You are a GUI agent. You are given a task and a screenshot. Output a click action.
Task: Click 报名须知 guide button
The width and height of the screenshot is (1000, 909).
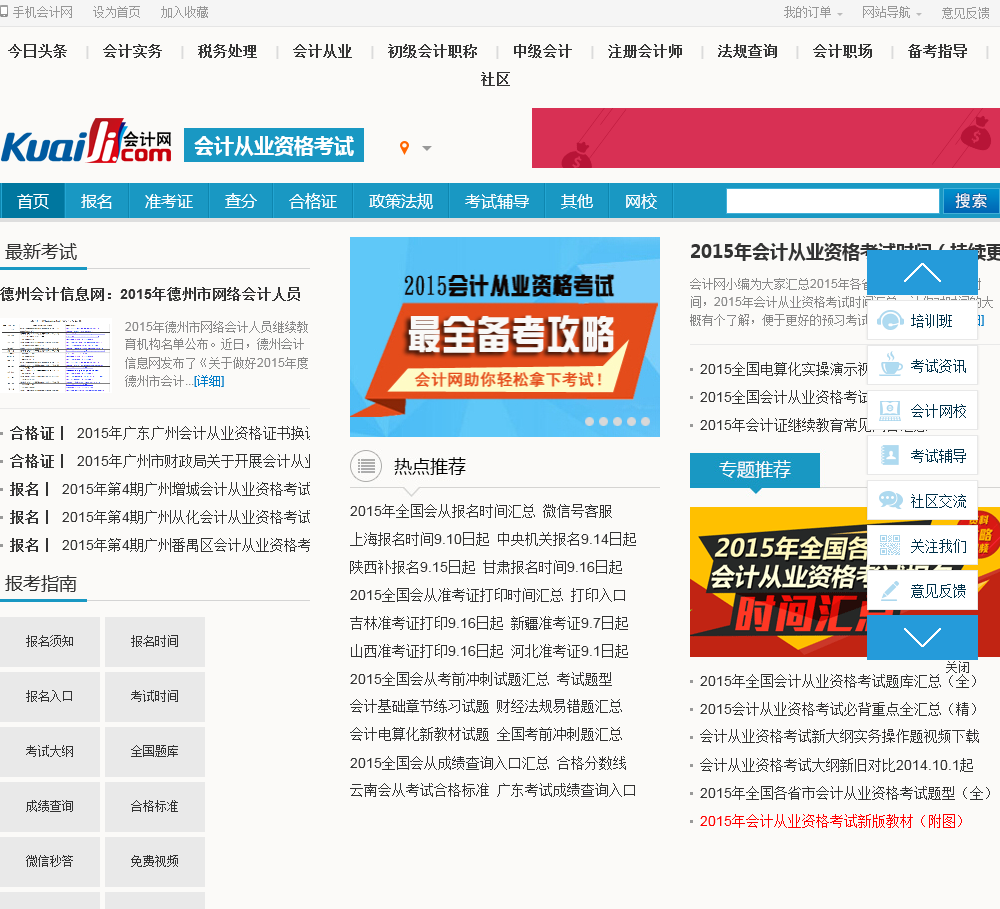click(50, 641)
